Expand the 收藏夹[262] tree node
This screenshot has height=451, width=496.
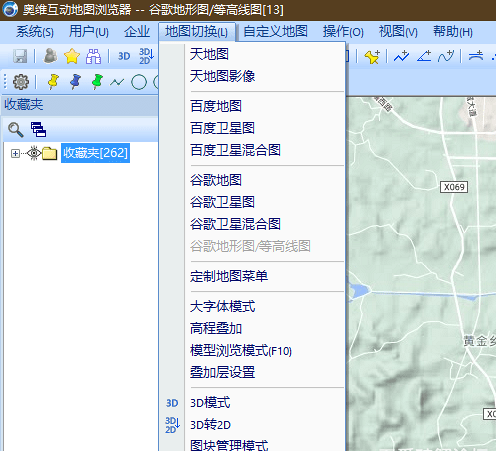pos(15,153)
